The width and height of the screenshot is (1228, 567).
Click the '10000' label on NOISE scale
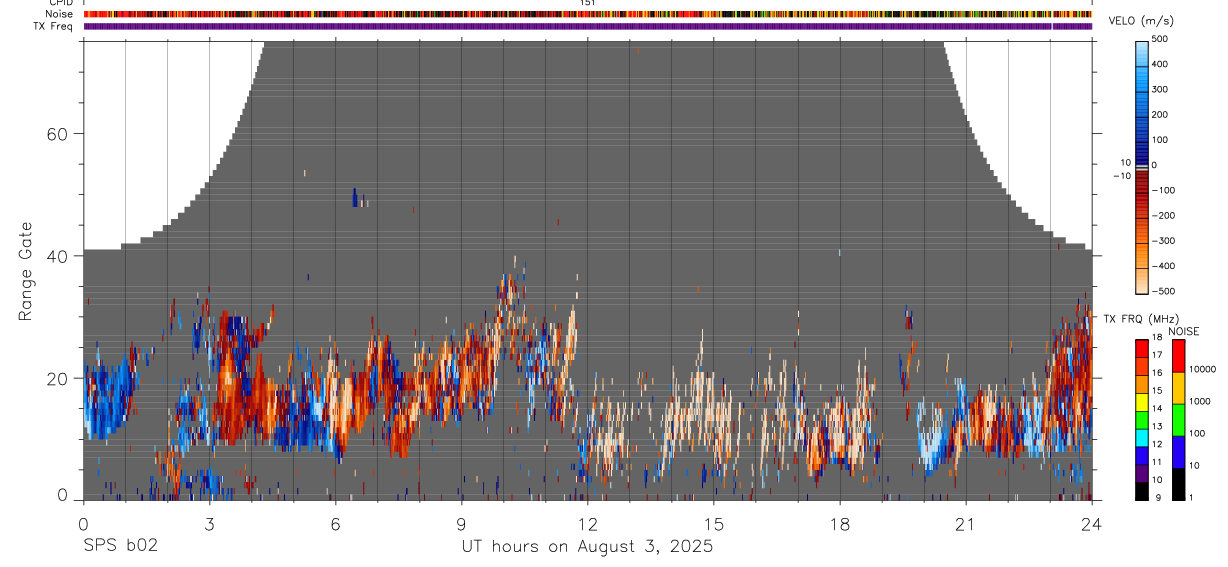click(1201, 369)
